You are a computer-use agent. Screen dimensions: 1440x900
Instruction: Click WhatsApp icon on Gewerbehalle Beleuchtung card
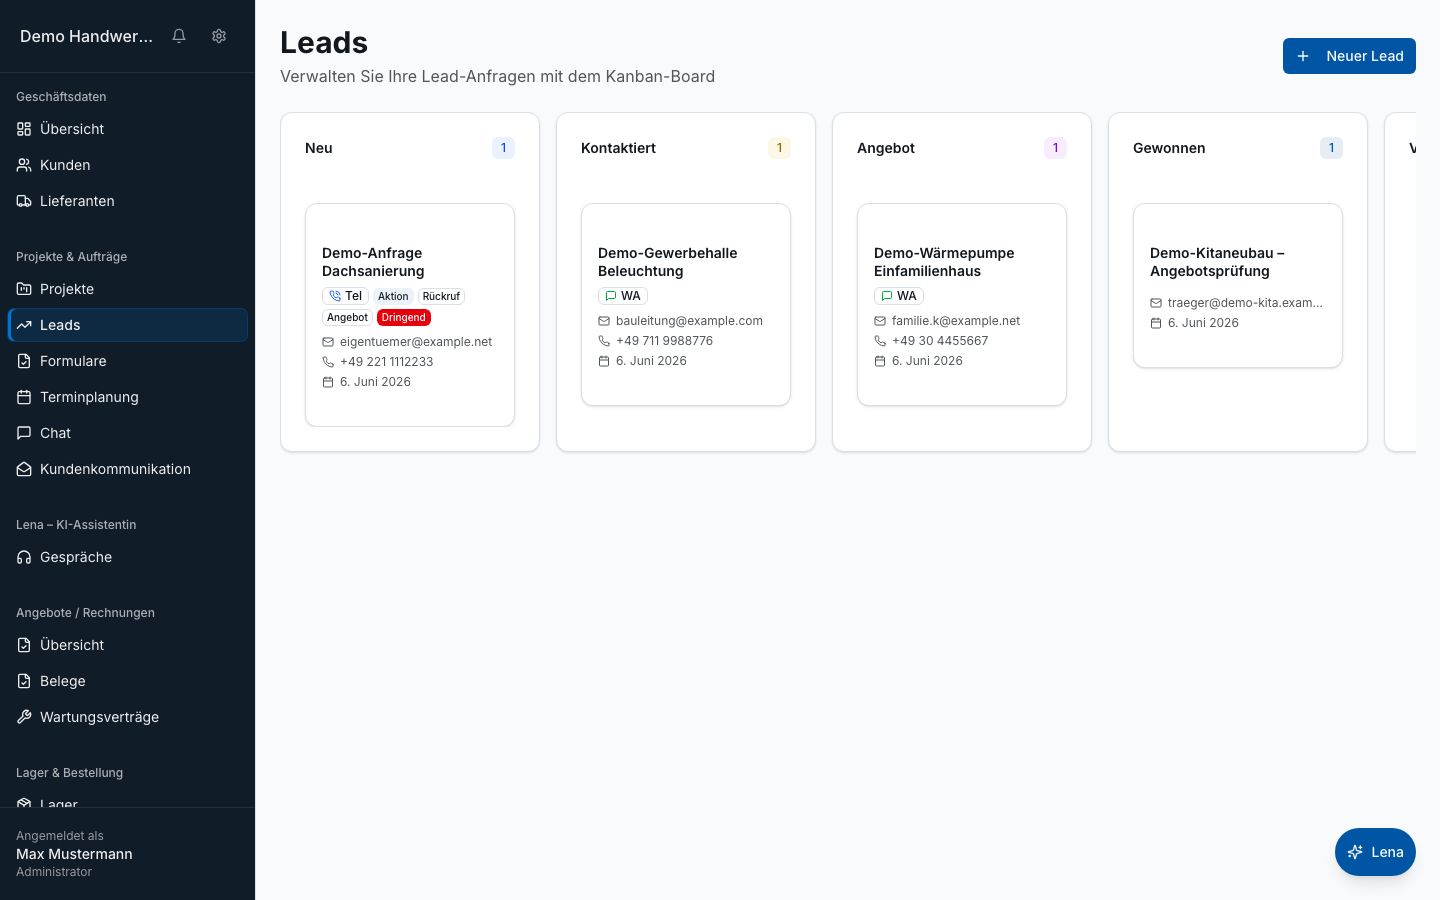click(x=610, y=296)
